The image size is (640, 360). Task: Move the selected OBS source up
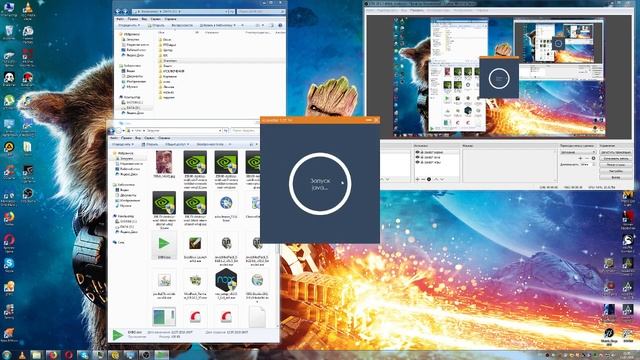pos(436,179)
